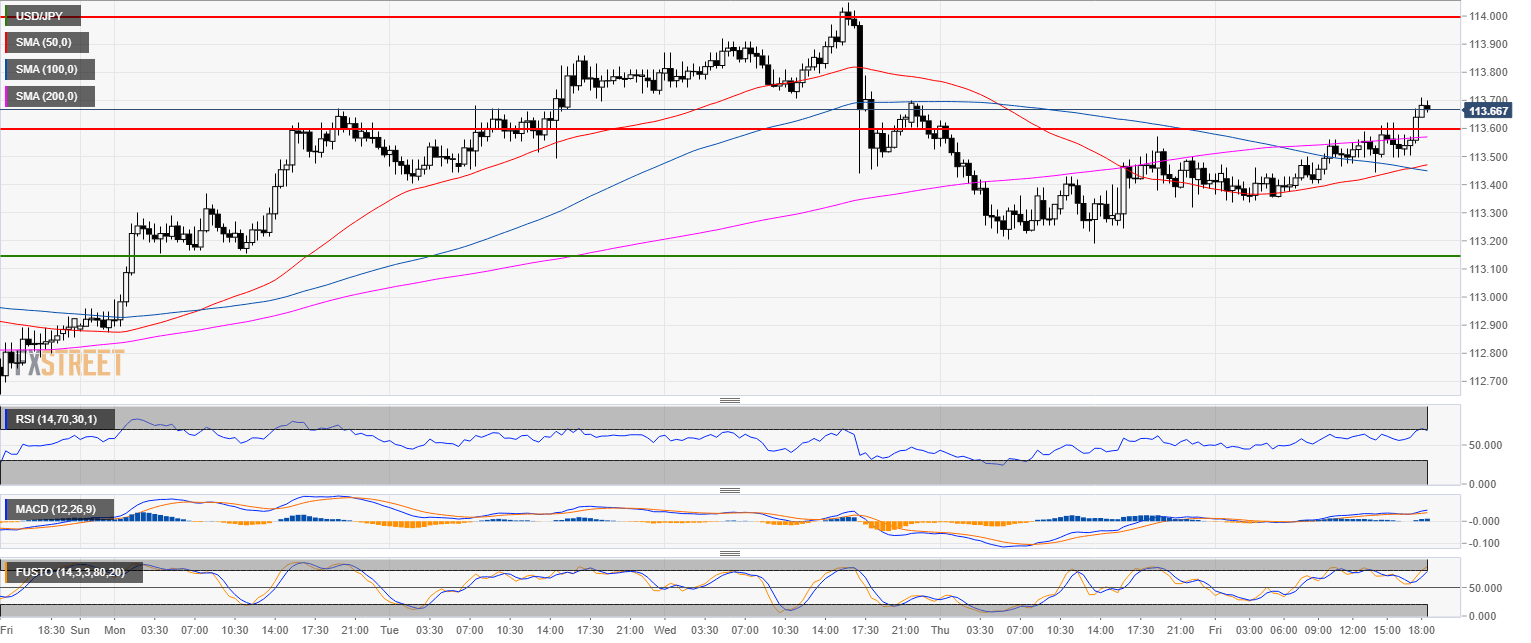Grab the resize grip above the RSI panel

[x=730, y=400]
